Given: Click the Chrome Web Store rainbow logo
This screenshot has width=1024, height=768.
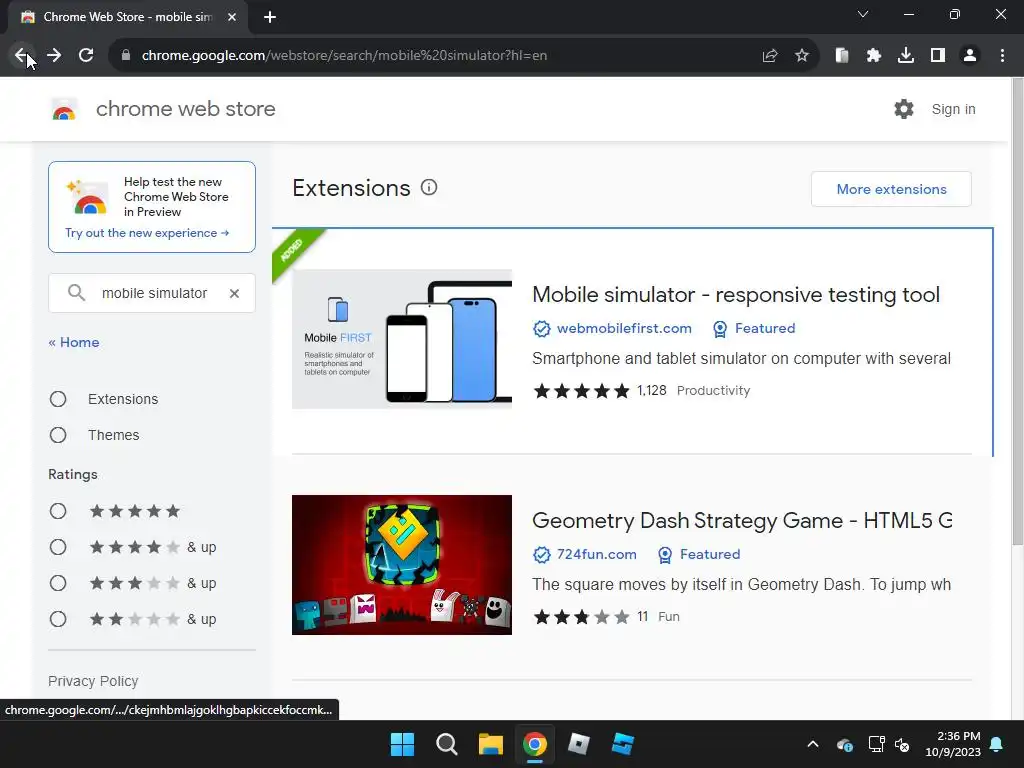Looking at the screenshot, I should click(x=64, y=110).
